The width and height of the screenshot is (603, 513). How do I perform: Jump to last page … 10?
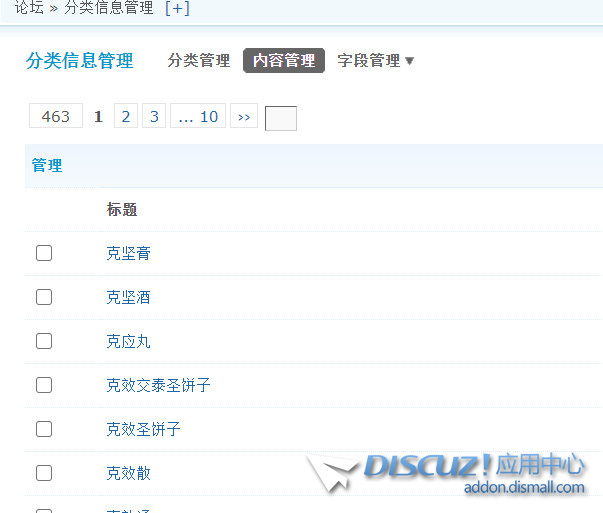click(198, 116)
